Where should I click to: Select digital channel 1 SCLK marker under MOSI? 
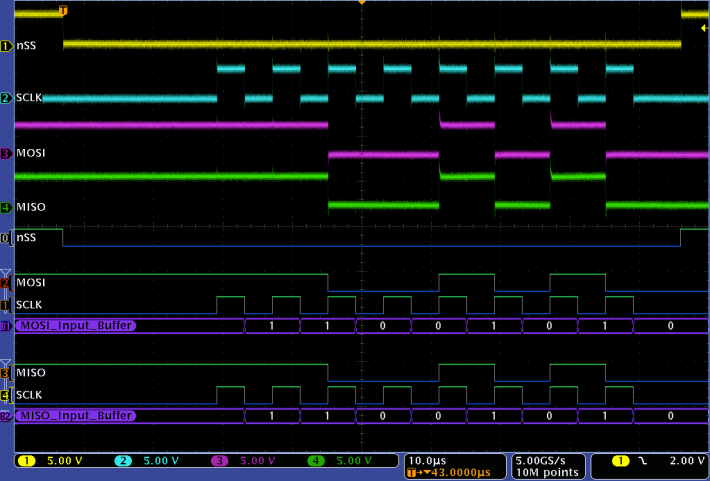pos(6,305)
